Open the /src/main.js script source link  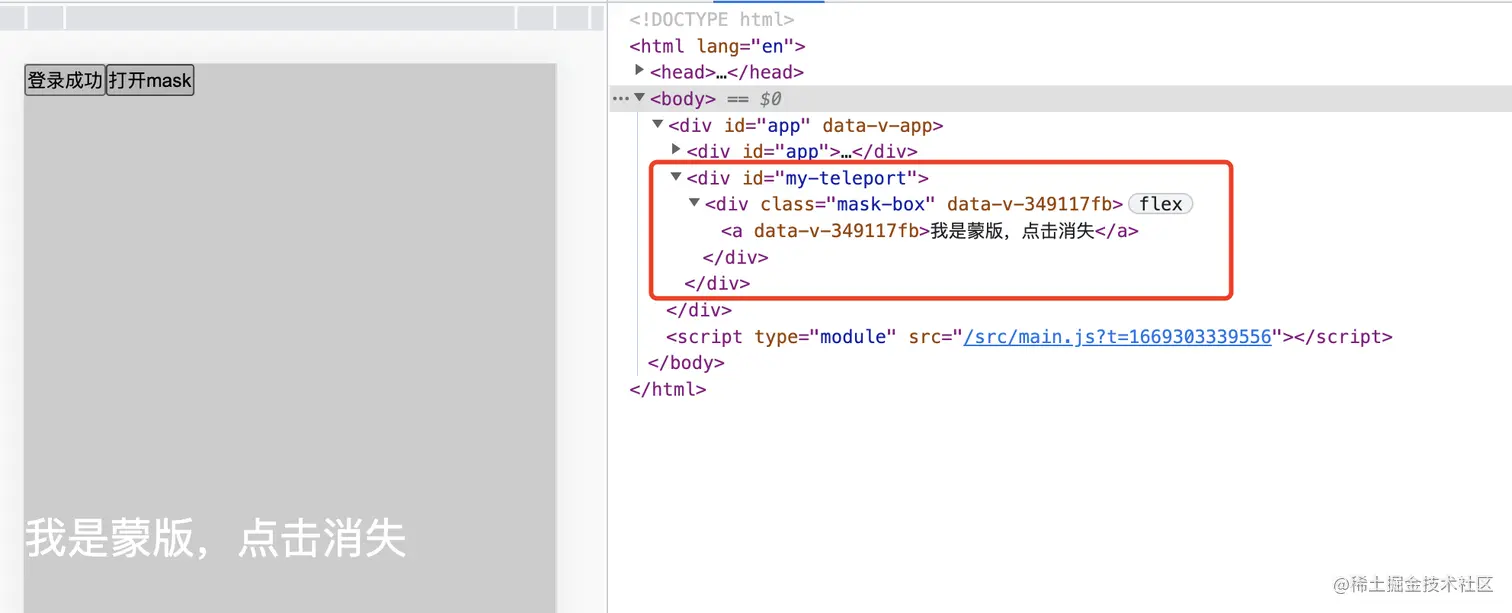point(1117,337)
